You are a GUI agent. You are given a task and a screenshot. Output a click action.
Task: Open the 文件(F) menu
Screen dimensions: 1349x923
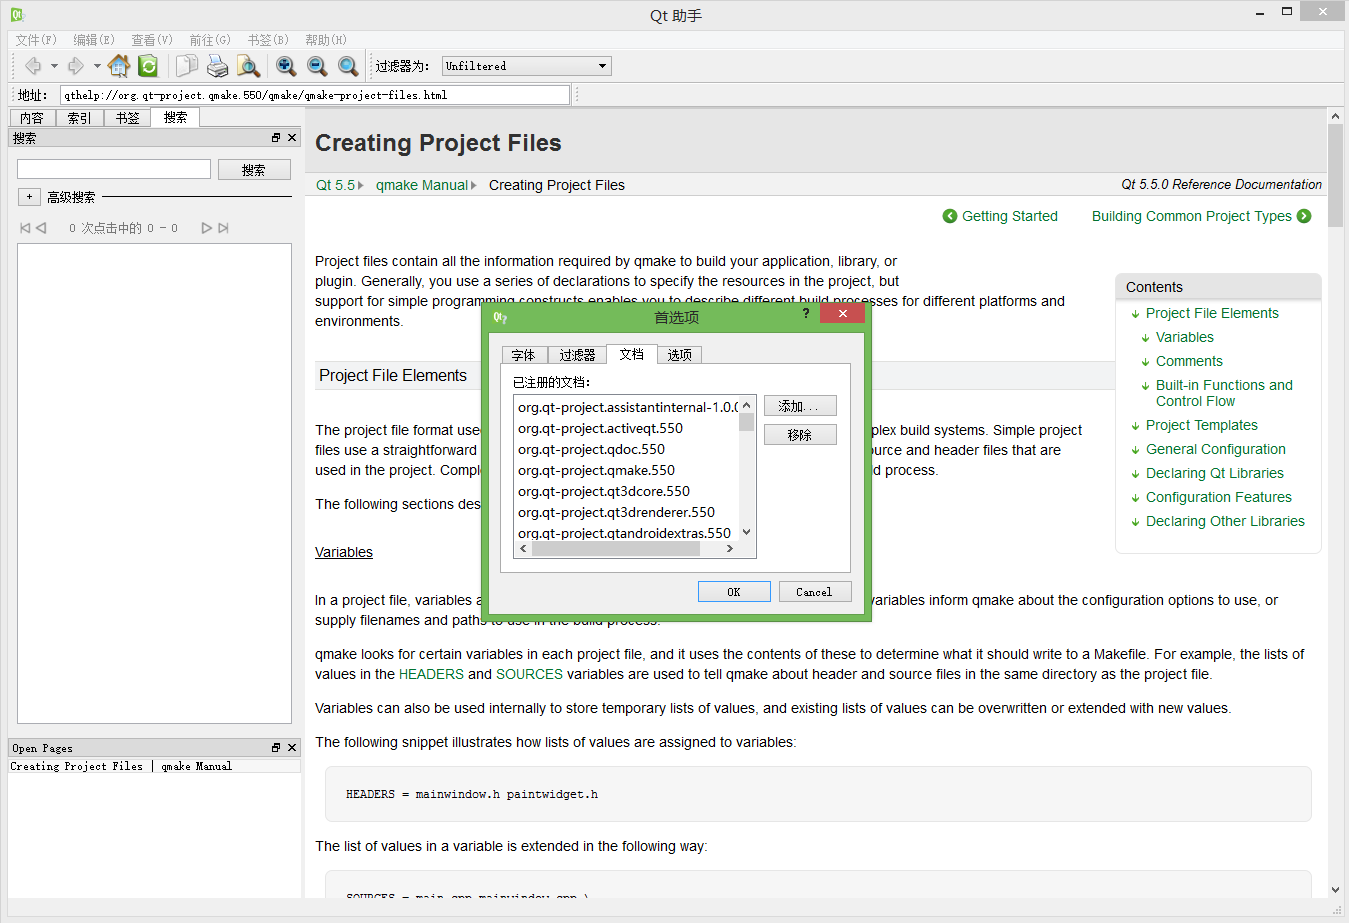point(36,40)
